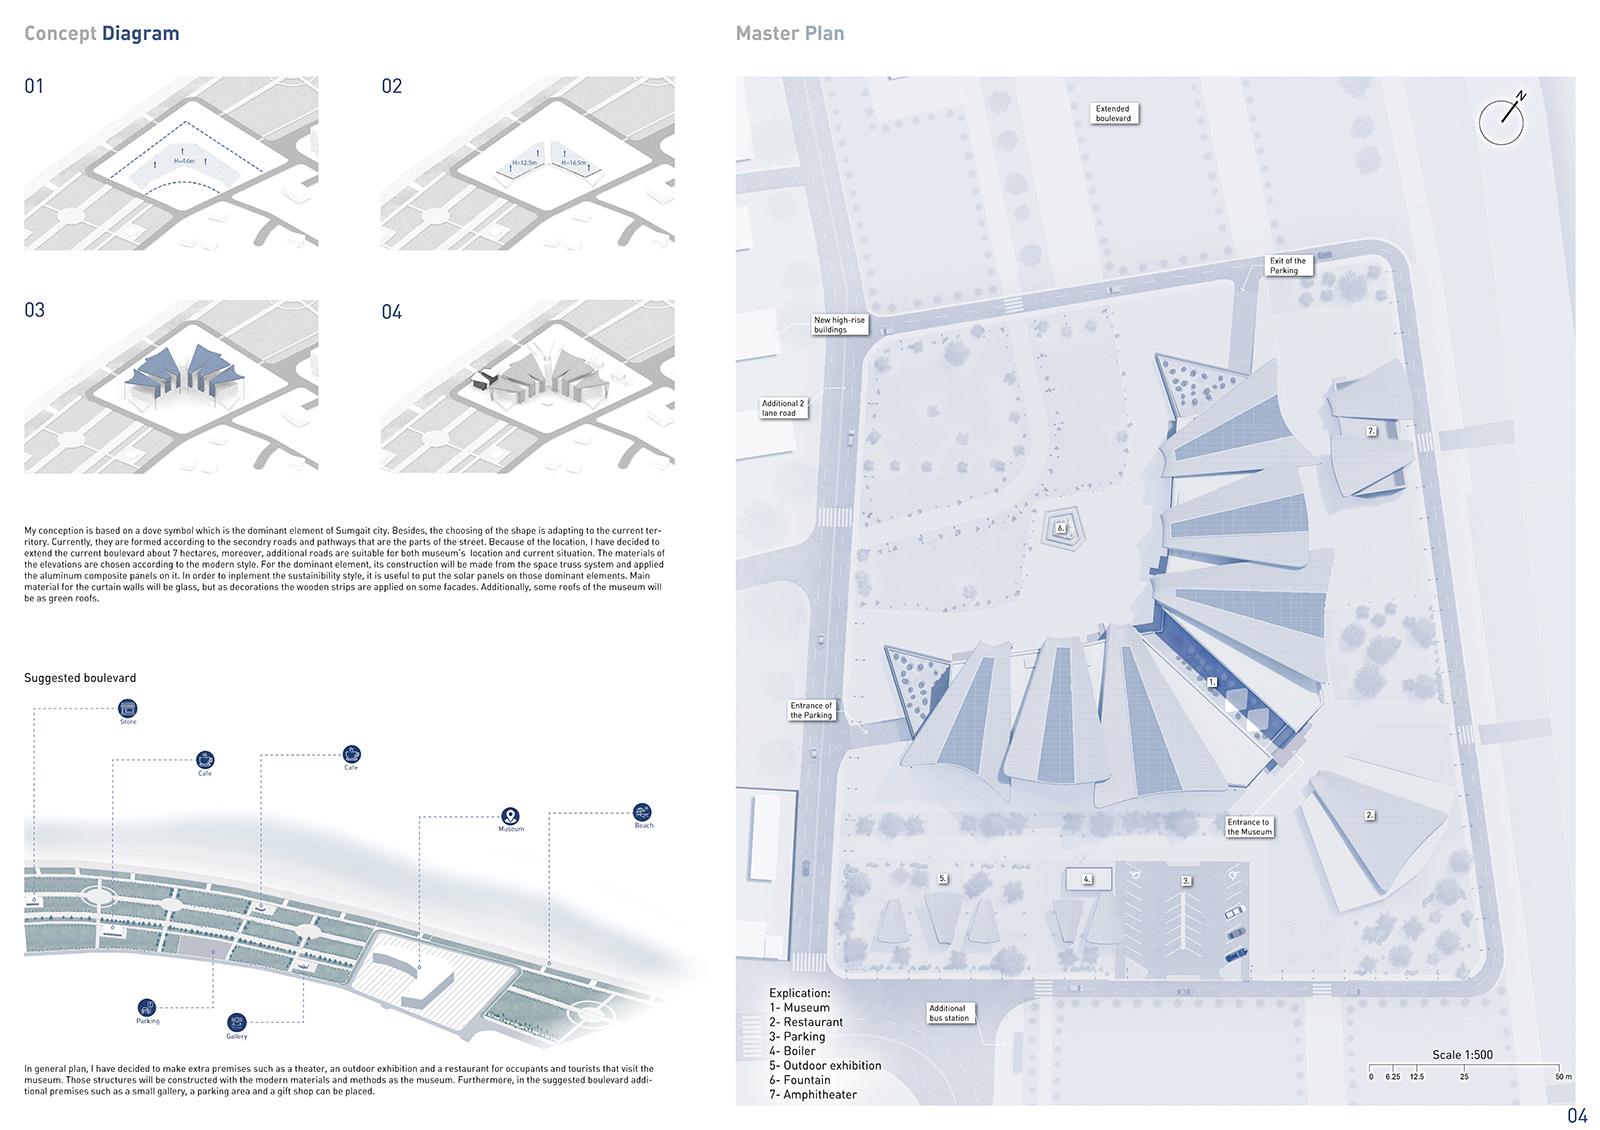Click the Scale 1:500 scale bar
The image size is (1600, 1130).
[x=1463, y=1066]
